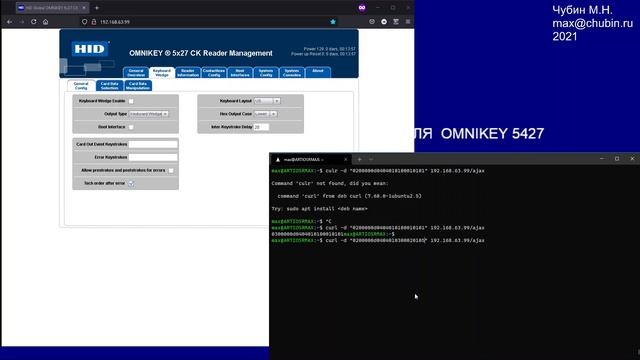Open the browser home page
This screenshot has height=360, width=640.
pos(45,22)
